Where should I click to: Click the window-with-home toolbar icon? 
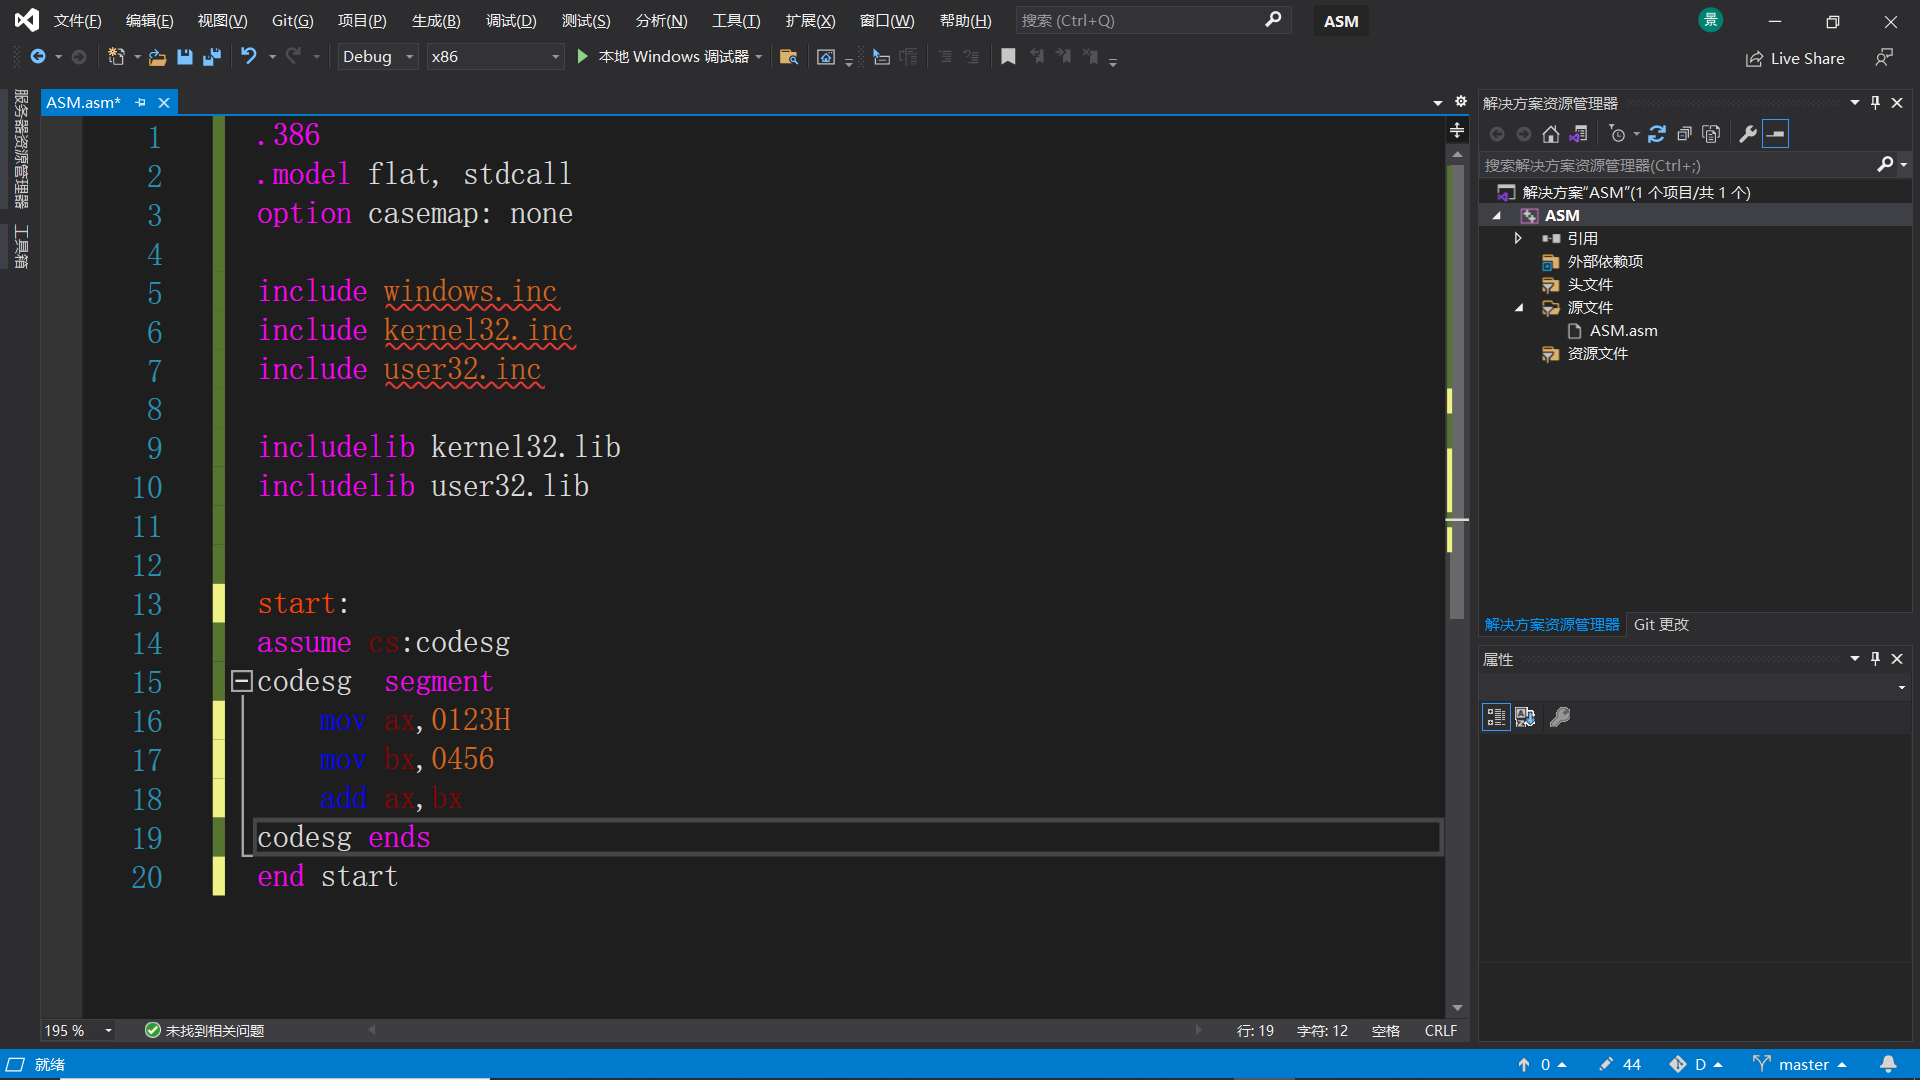pyautogui.click(x=826, y=57)
